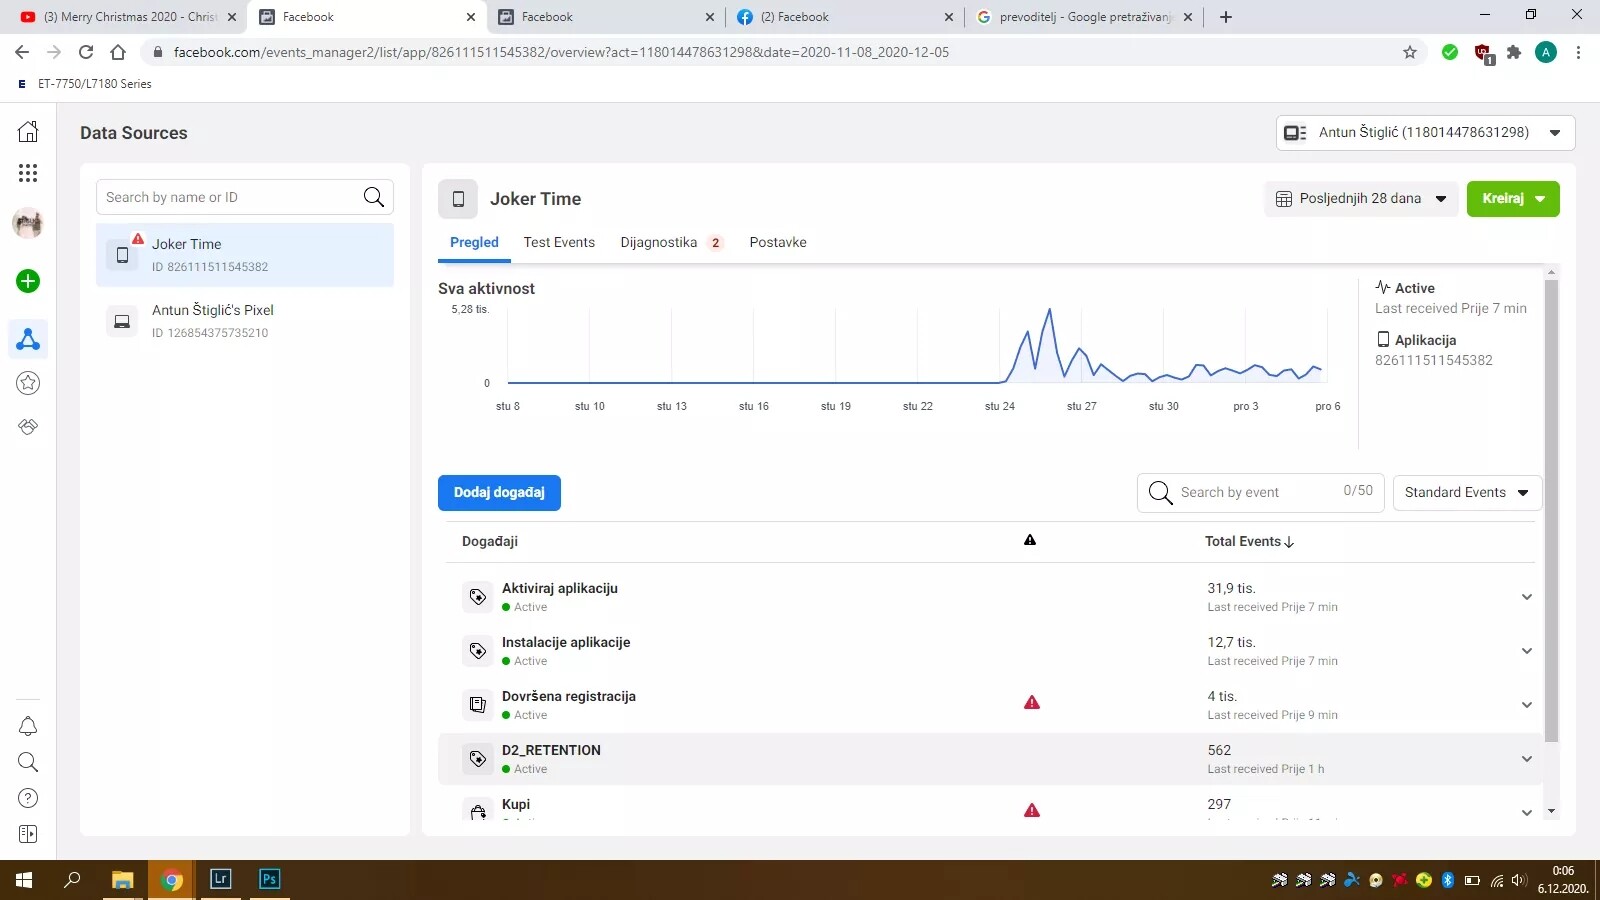
Task: Click warning triangle on Kupi row
Action: click(1032, 811)
